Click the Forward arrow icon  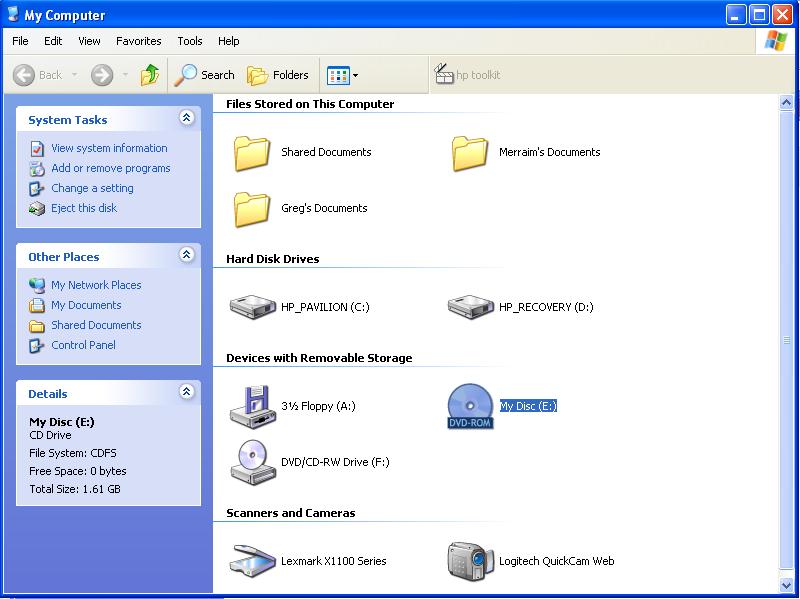coord(102,76)
